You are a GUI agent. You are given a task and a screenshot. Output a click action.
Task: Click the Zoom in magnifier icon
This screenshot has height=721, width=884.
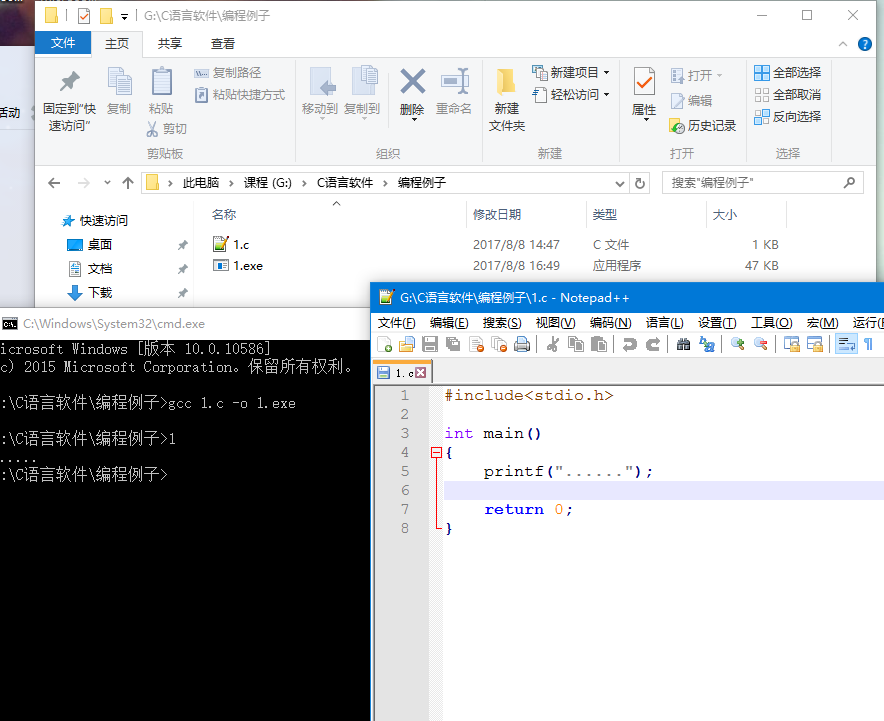click(x=738, y=344)
